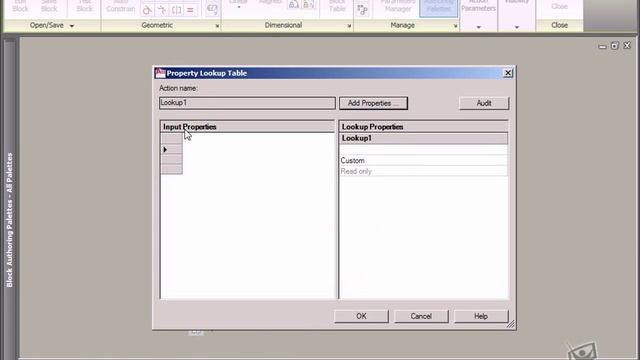Select the Custom row in Lookup Properties
This screenshot has height=360, width=640.
(424, 160)
